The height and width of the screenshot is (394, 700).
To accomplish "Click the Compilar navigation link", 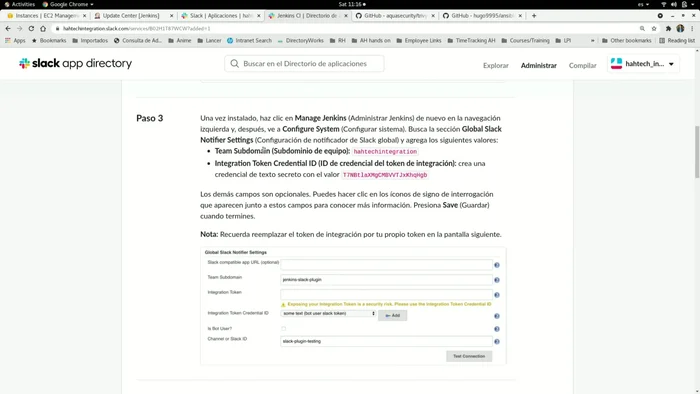I will pyautogui.click(x=583, y=66).
